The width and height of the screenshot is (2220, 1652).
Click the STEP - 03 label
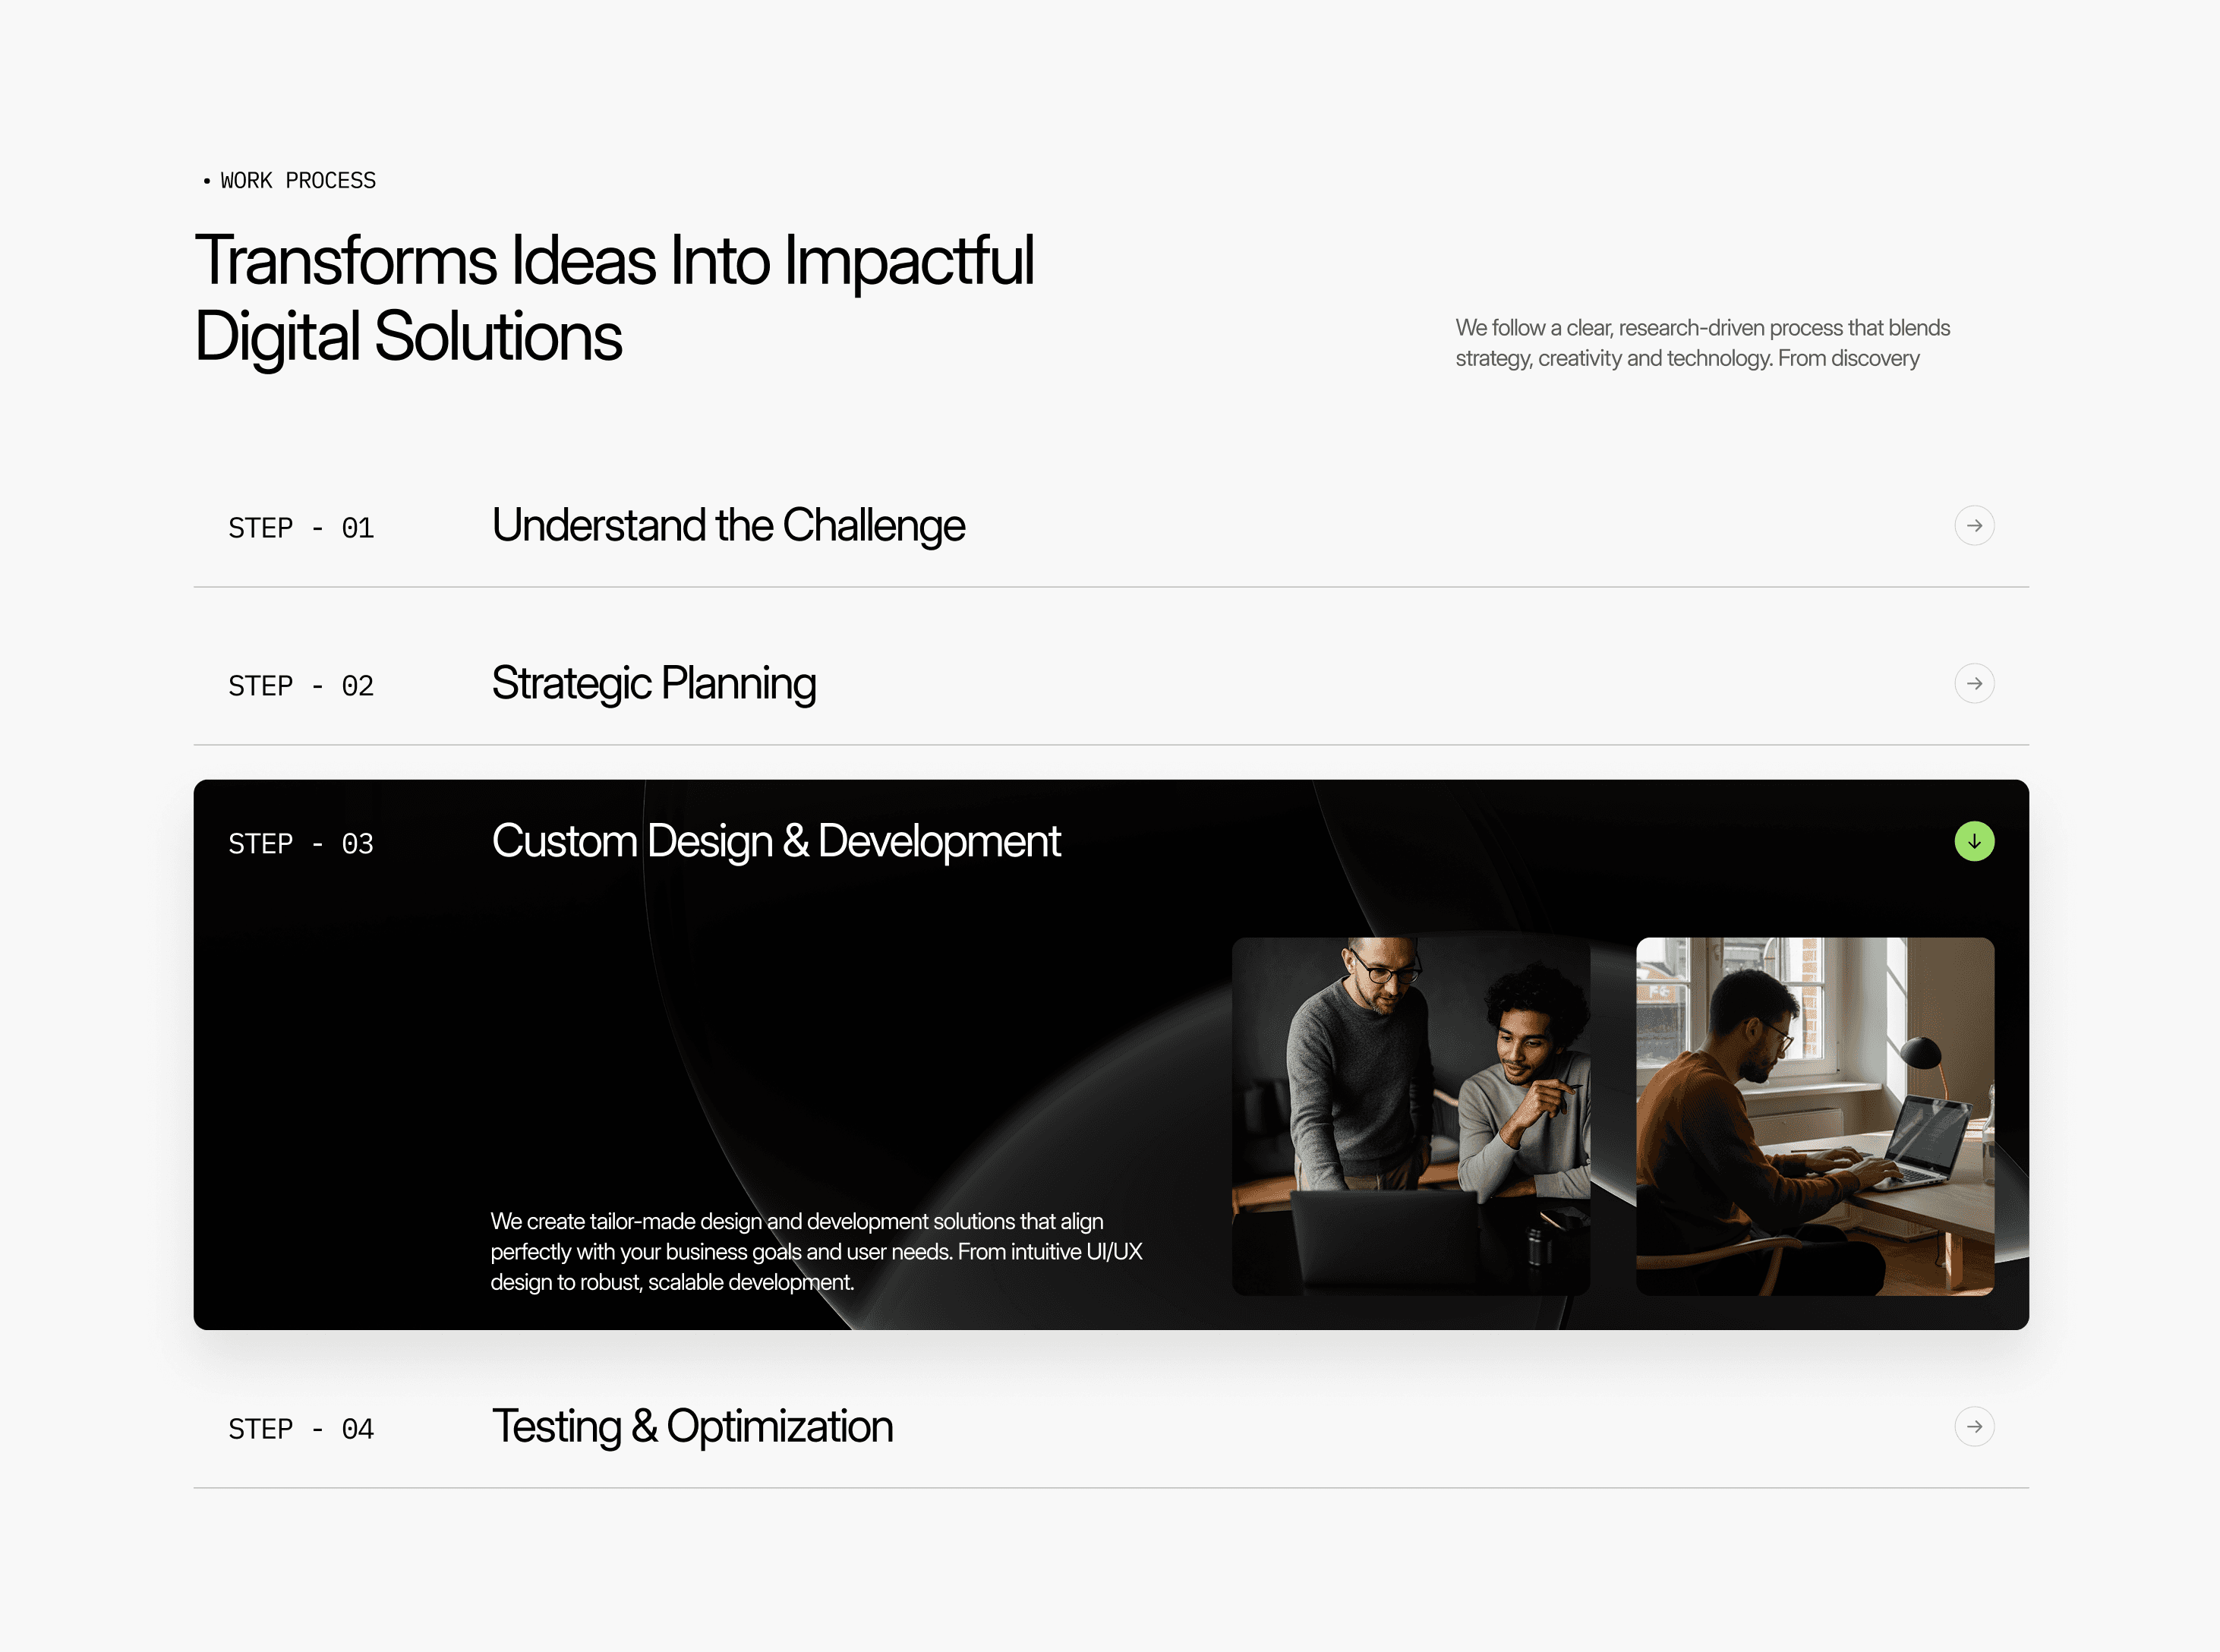[x=301, y=844]
